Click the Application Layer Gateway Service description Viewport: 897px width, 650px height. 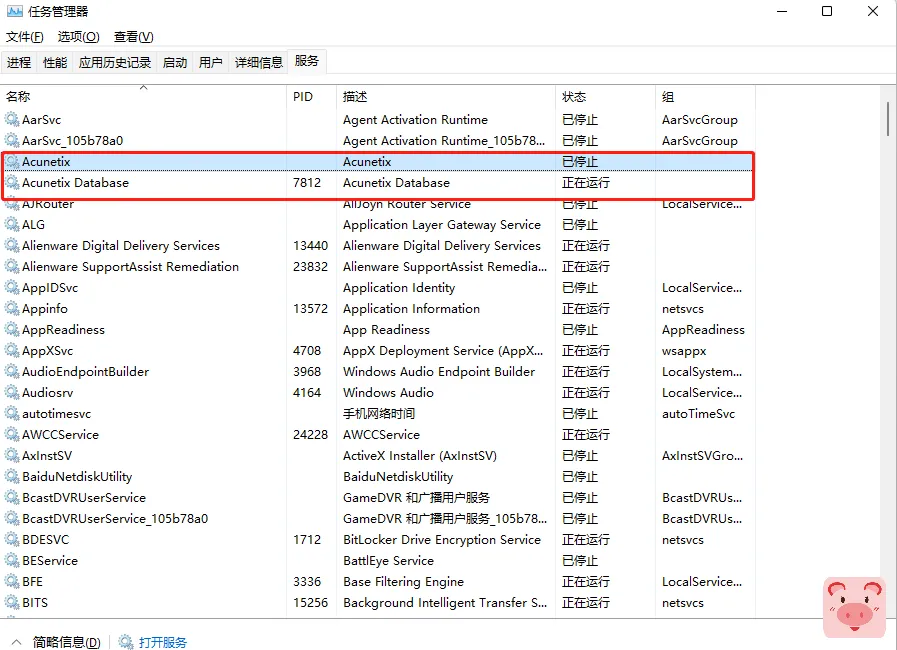point(442,224)
